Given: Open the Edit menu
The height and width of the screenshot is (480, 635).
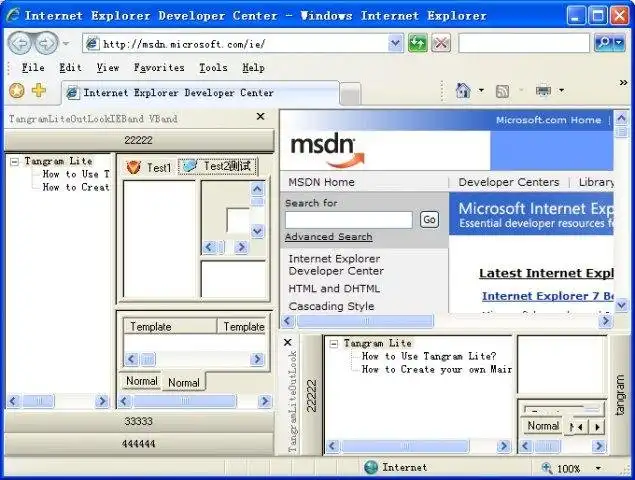Looking at the screenshot, I should [70, 68].
